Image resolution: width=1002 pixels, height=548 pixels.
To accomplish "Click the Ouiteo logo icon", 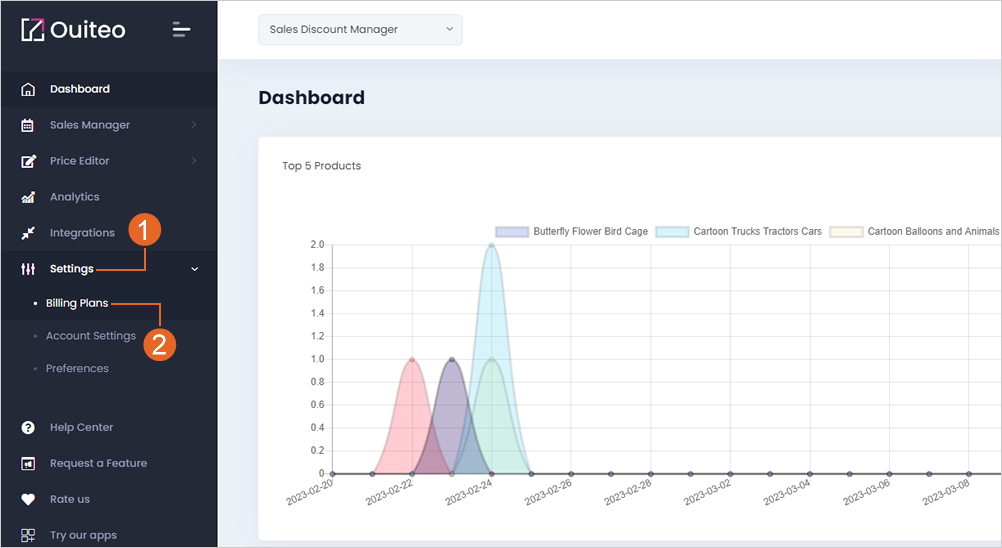I will [x=33, y=29].
